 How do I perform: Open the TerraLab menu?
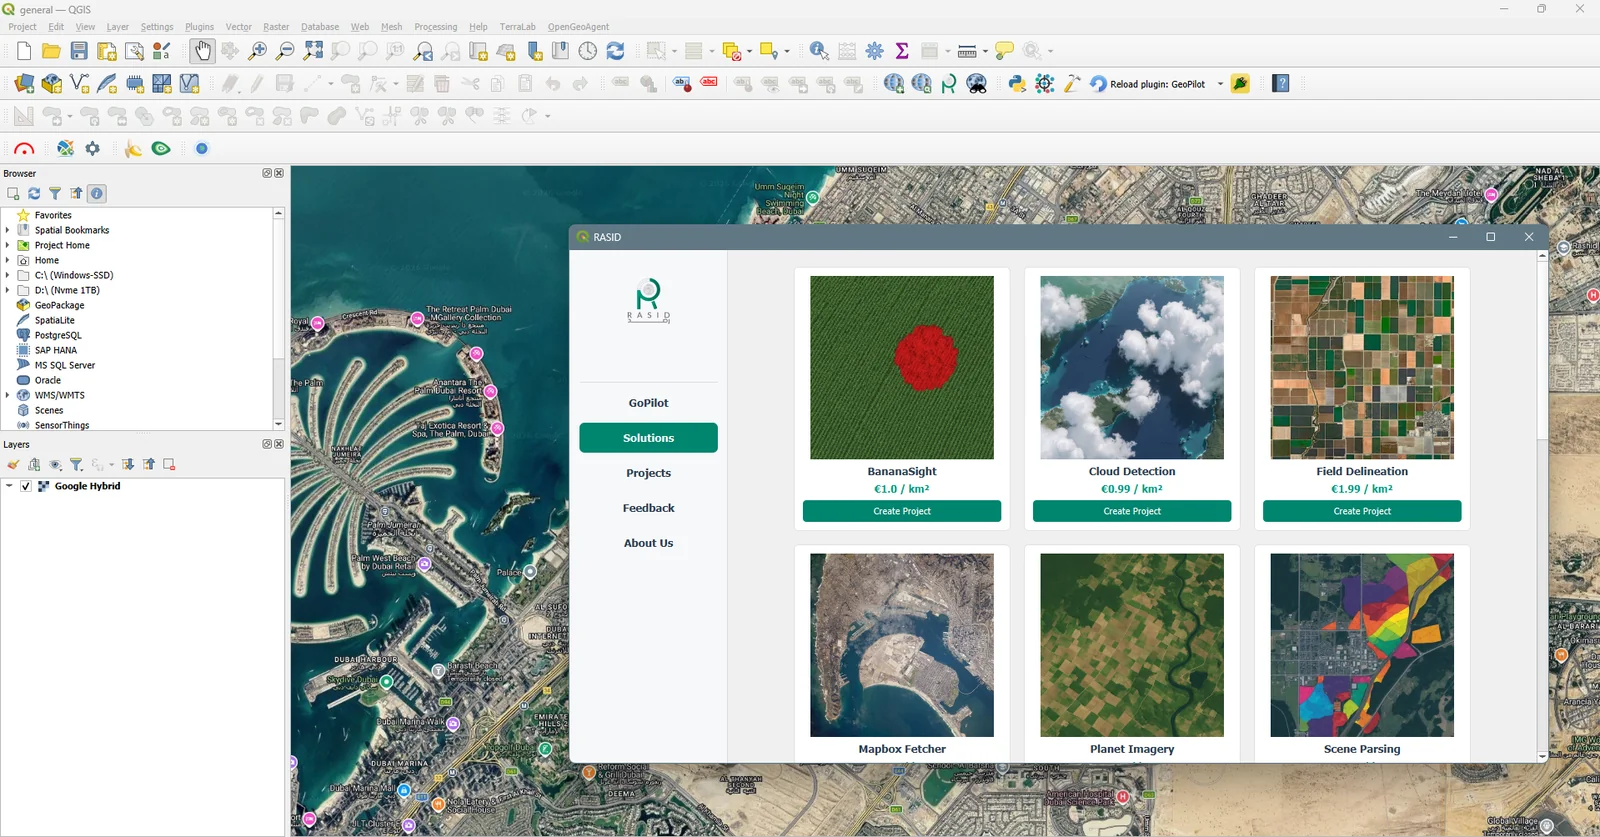(518, 27)
